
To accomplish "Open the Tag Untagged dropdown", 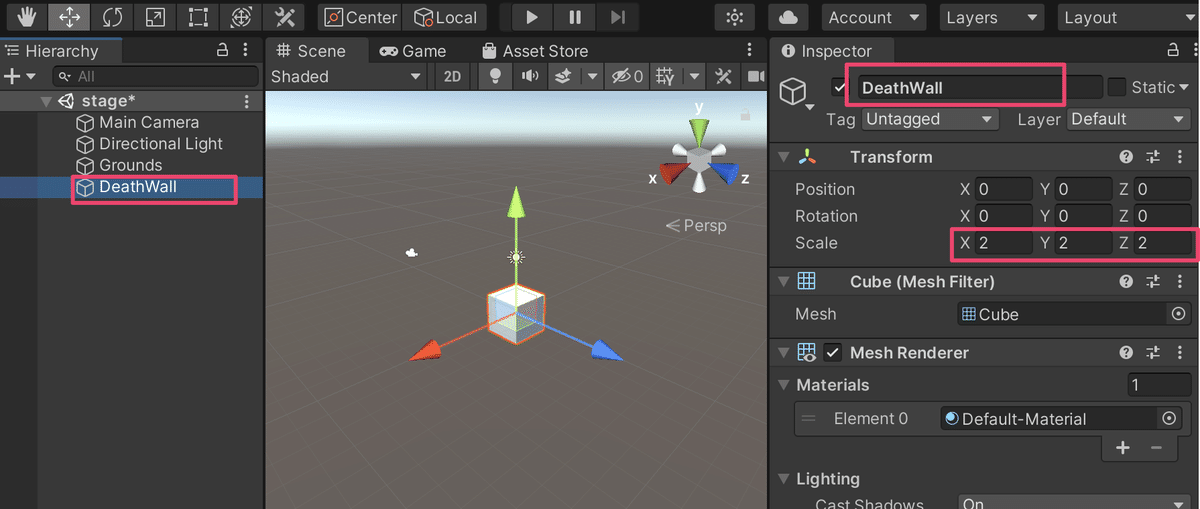I will point(931,119).
